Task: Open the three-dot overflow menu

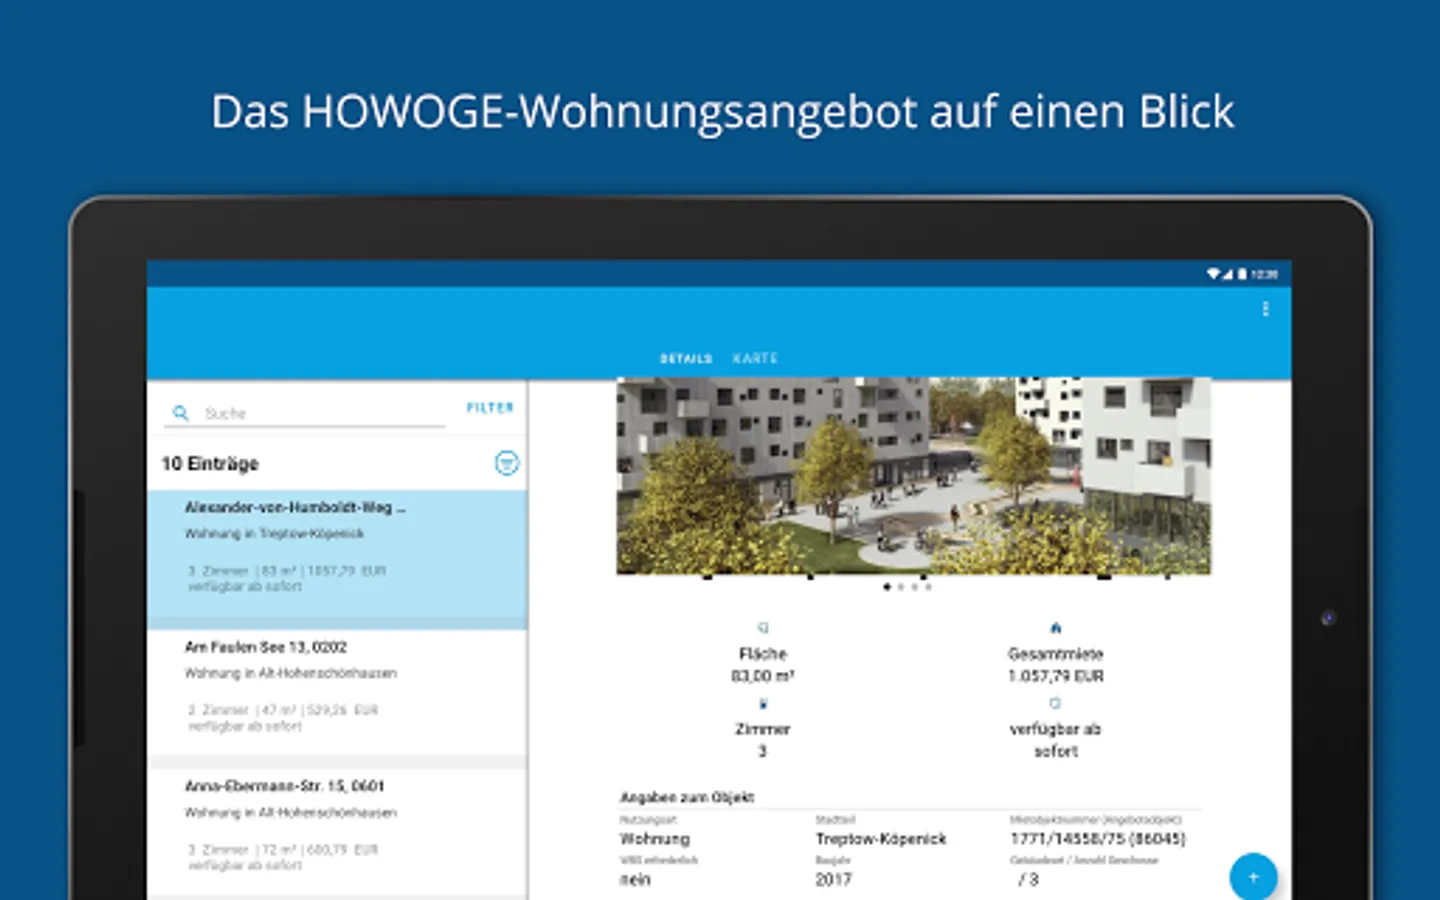Action: [x=1265, y=309]
